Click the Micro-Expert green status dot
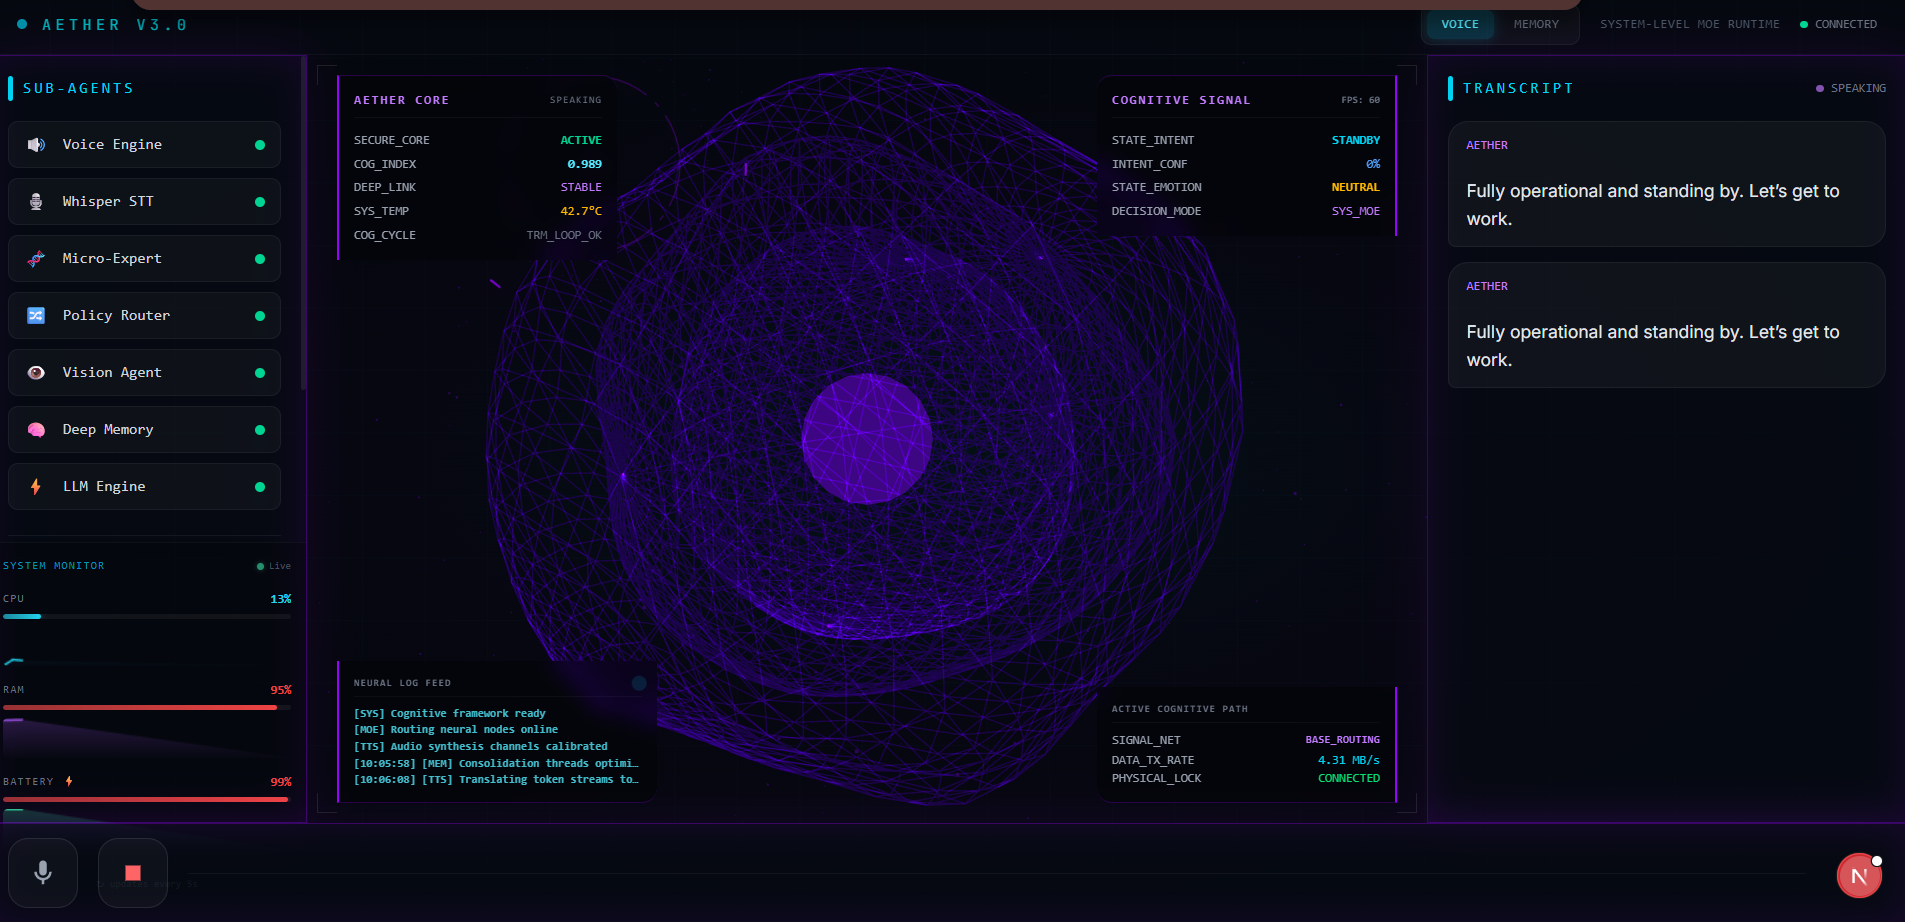Image resolution: width=1905 pixels, height=922 pixels. [x=260, y=259]
